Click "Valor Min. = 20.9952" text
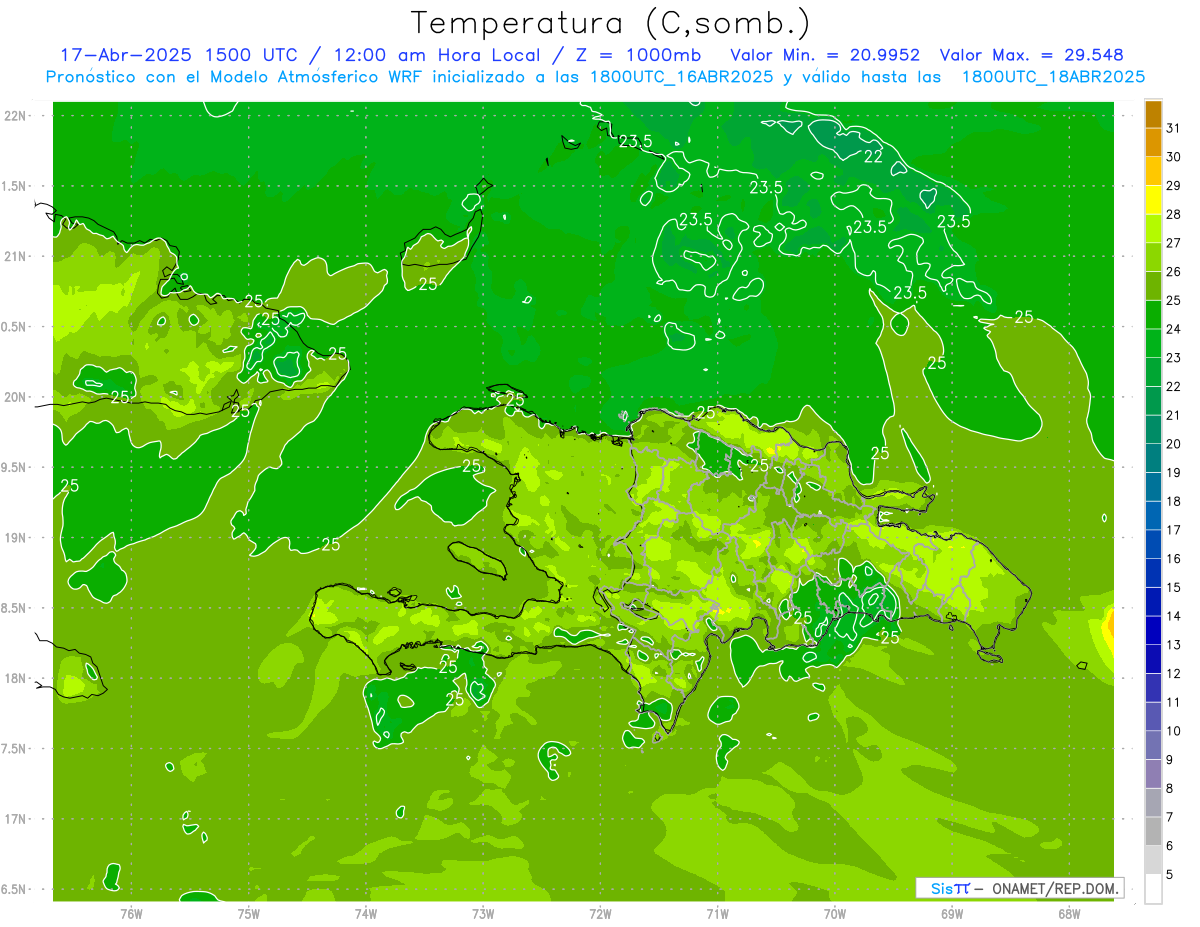The height and width of the screenshot is (927, 1200). [x=825, y=55]
